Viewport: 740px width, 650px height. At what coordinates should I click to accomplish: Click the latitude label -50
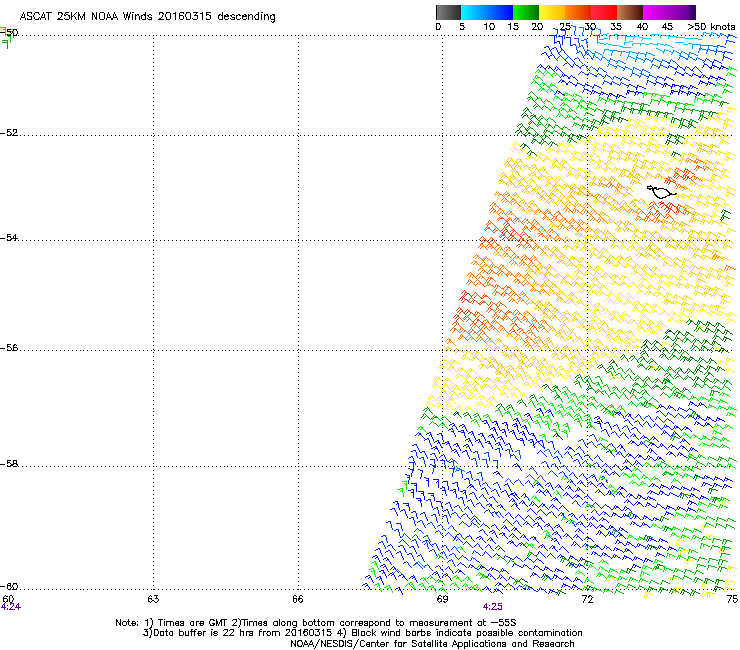pos(9,33)
